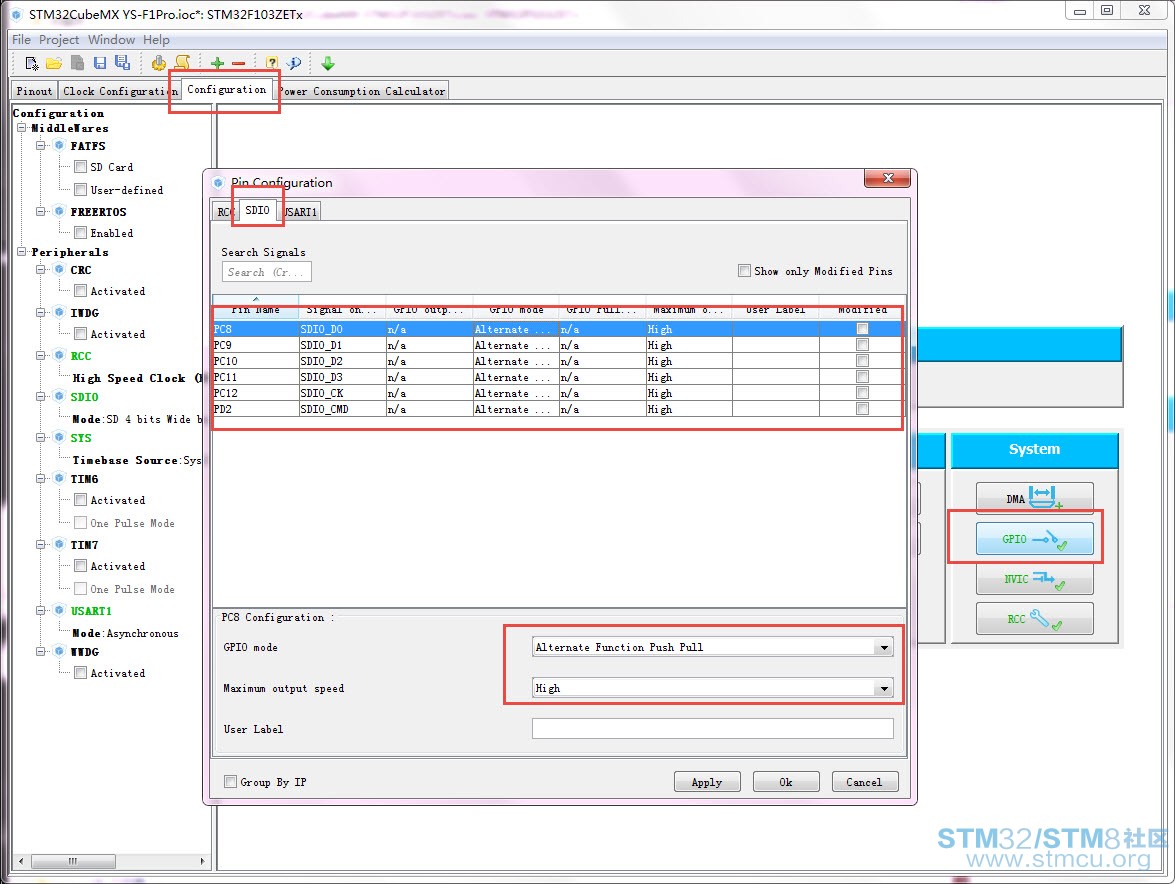
Task: Toggle Show only Modified Pins checkbox
Action: tap(744, 270)
